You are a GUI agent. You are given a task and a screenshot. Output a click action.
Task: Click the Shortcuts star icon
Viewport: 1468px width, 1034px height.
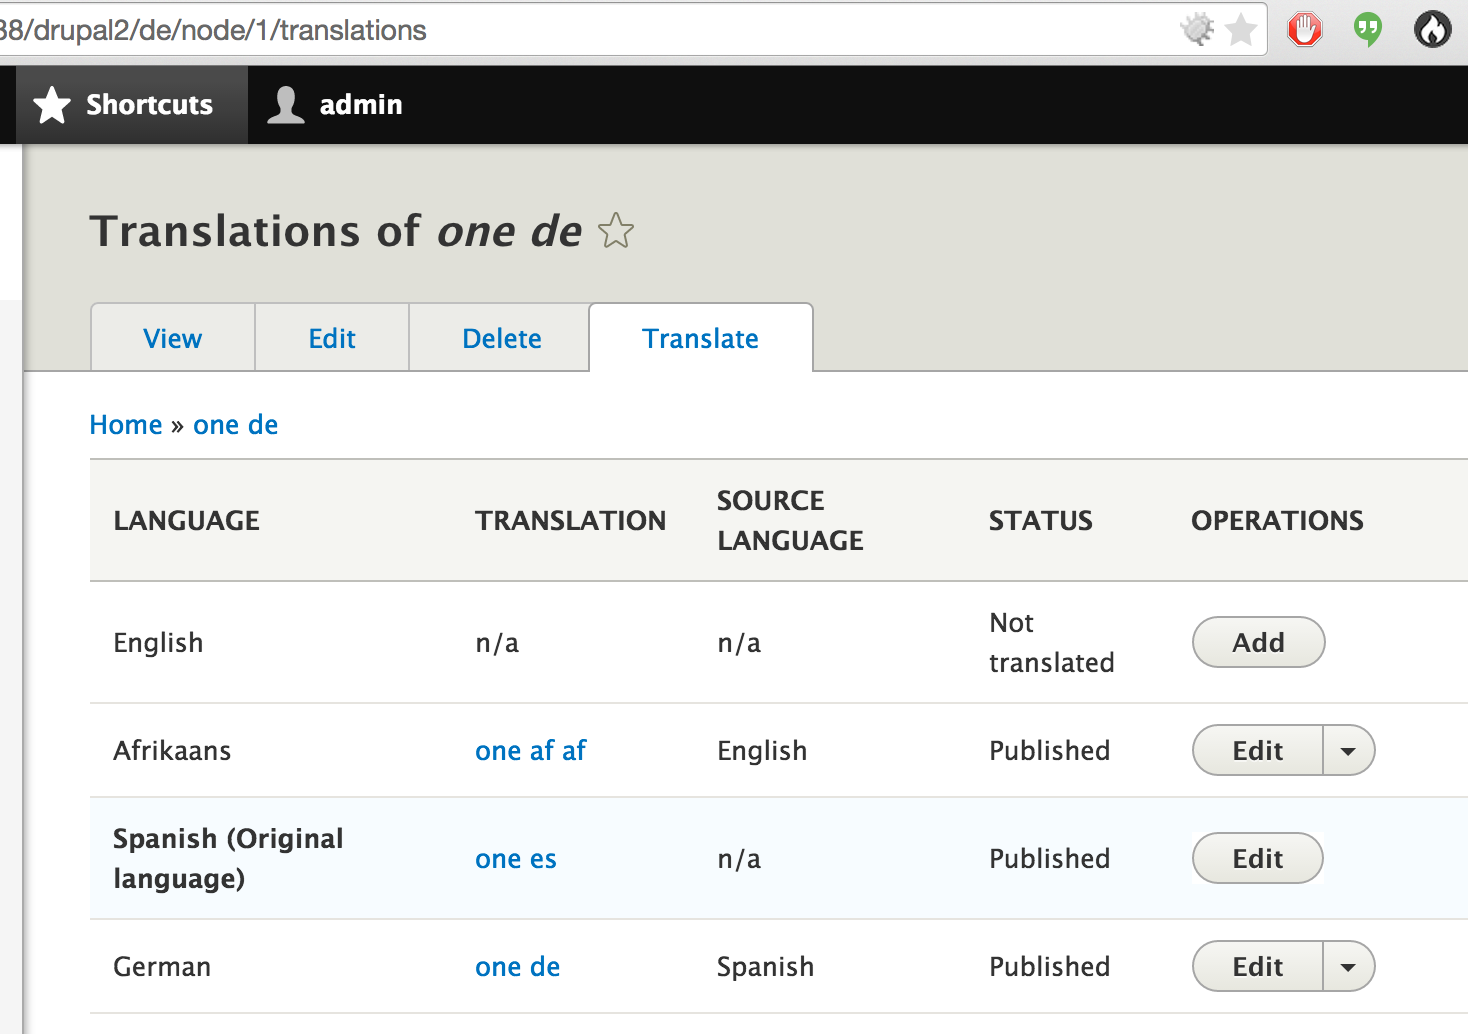point(52,105)
